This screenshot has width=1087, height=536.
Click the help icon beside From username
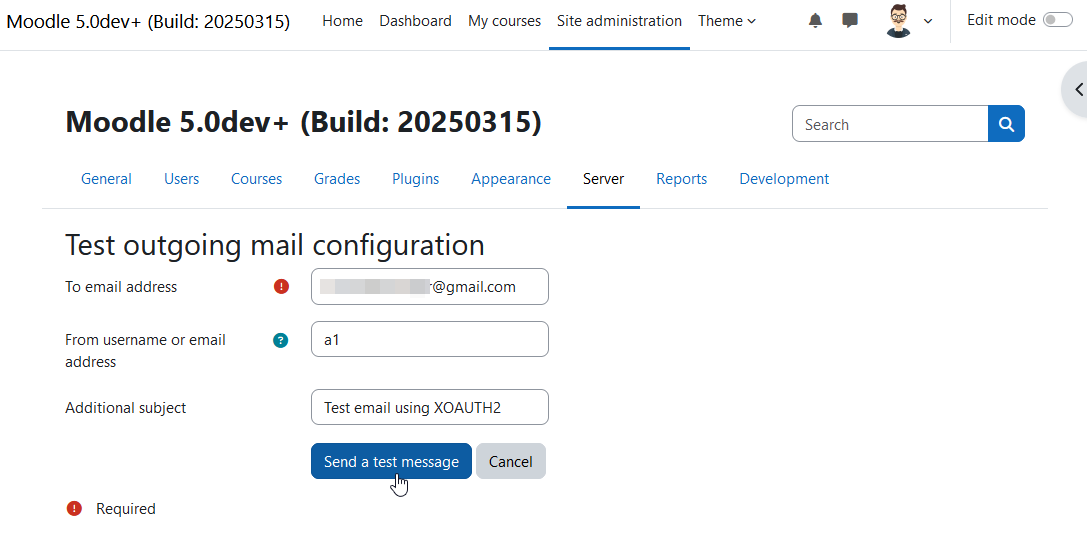[280, 340]
